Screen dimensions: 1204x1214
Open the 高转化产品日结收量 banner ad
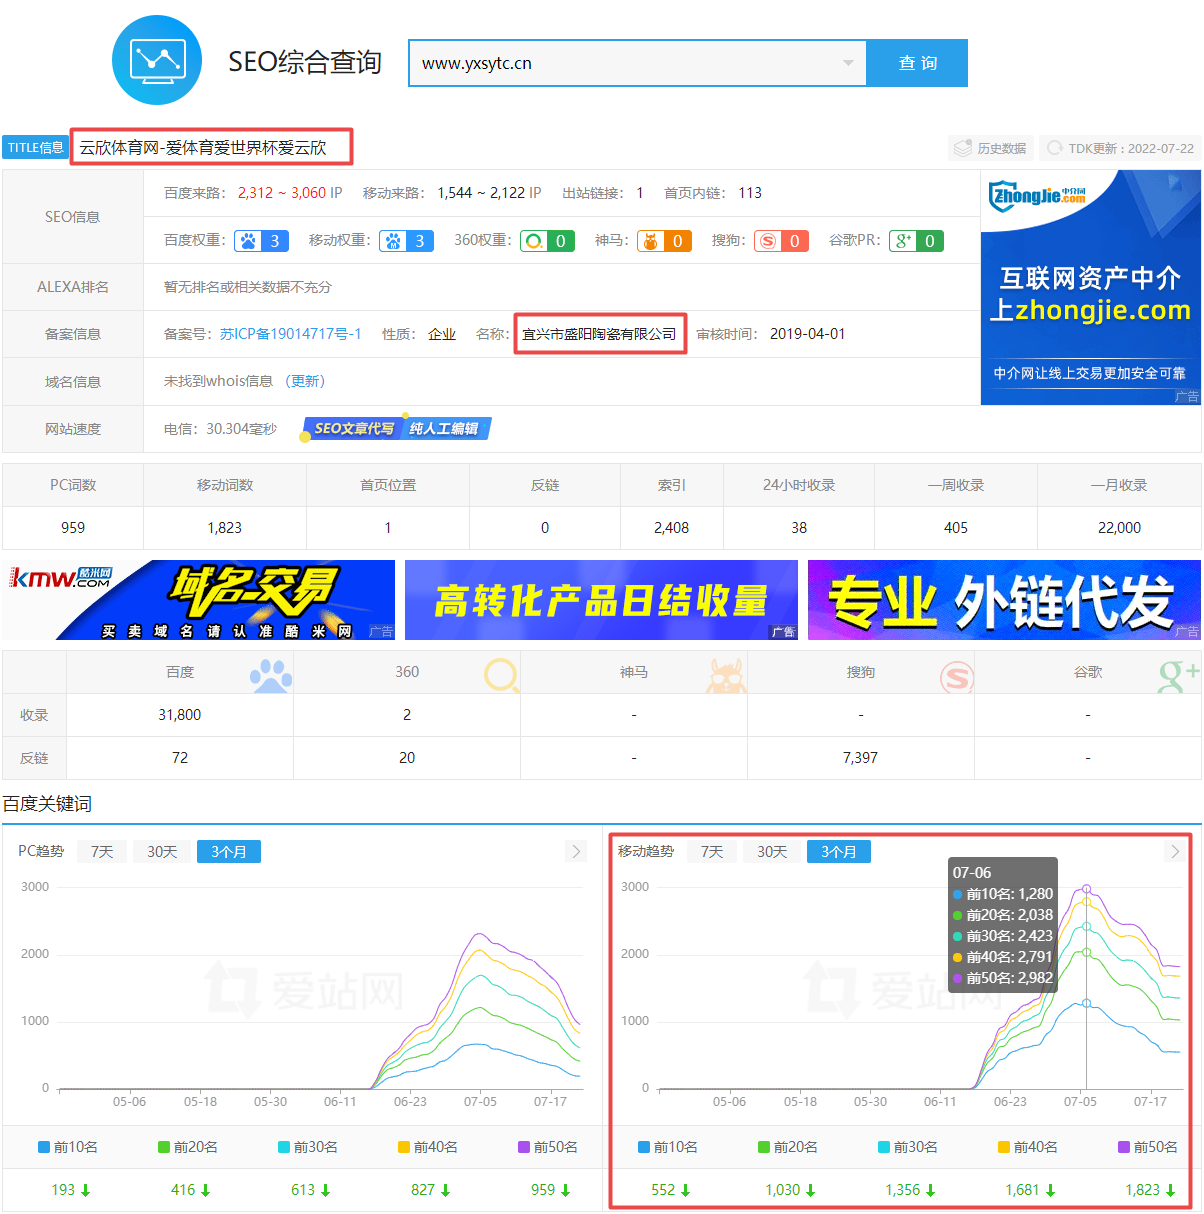601,600
